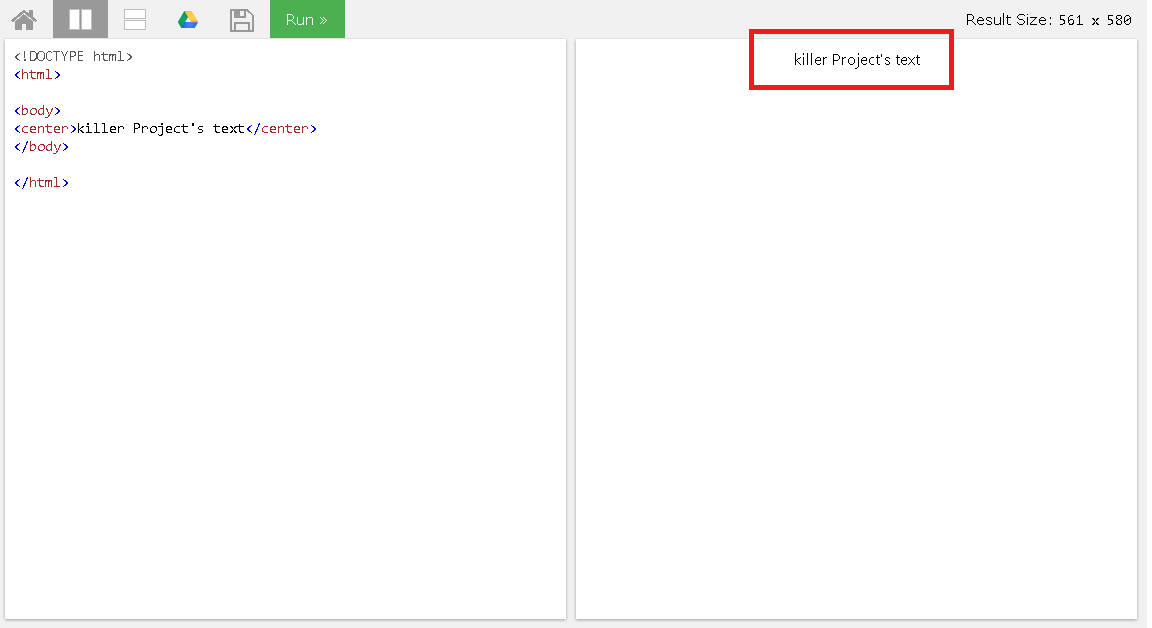Switch to side-by-side split layout
Viewport: 1152px width, 628px height.
tap(80, 19)
